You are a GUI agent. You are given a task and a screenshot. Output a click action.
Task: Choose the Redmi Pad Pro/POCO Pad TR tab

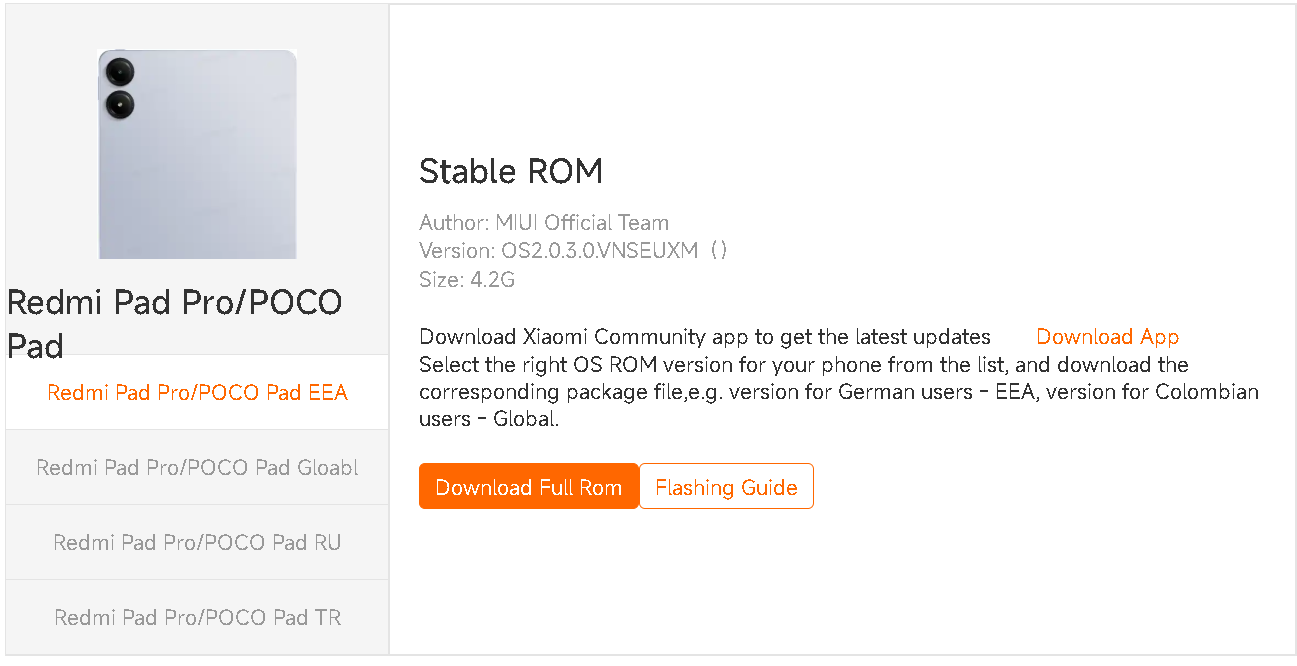click(197, 617)
